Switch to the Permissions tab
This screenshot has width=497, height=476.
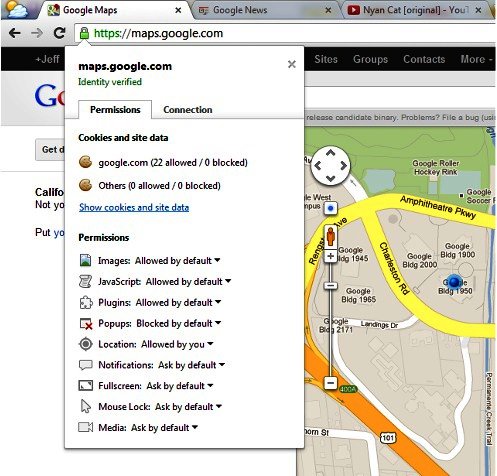115,110
